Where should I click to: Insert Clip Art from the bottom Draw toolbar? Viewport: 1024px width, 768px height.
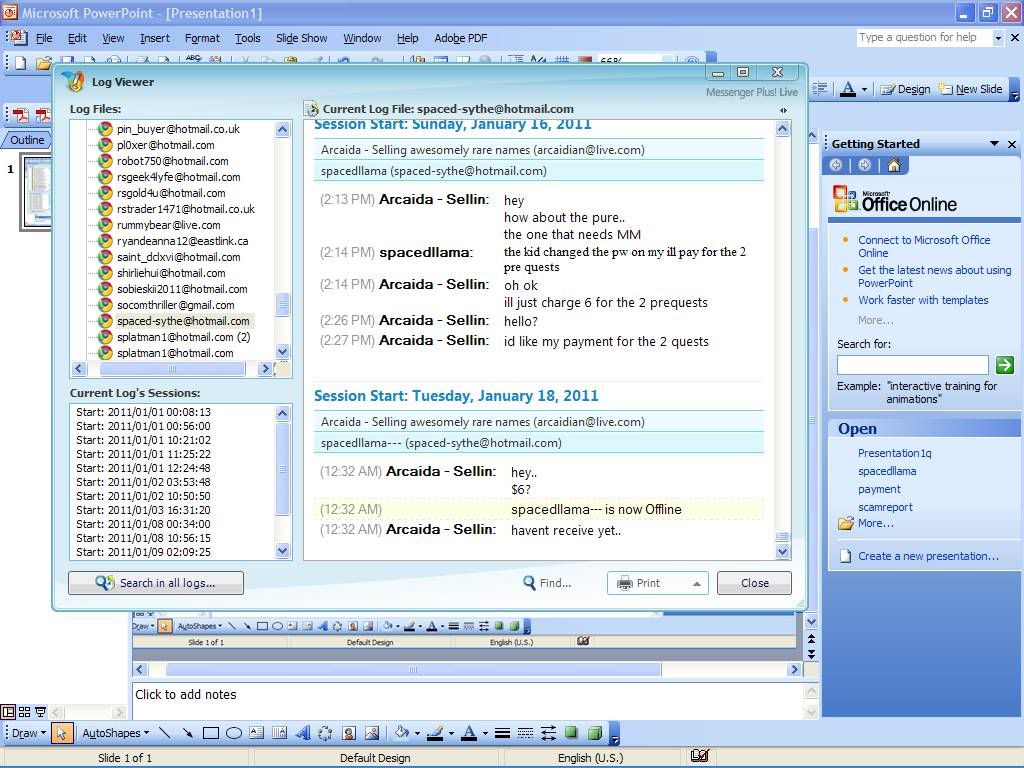(x=349, y=733)
